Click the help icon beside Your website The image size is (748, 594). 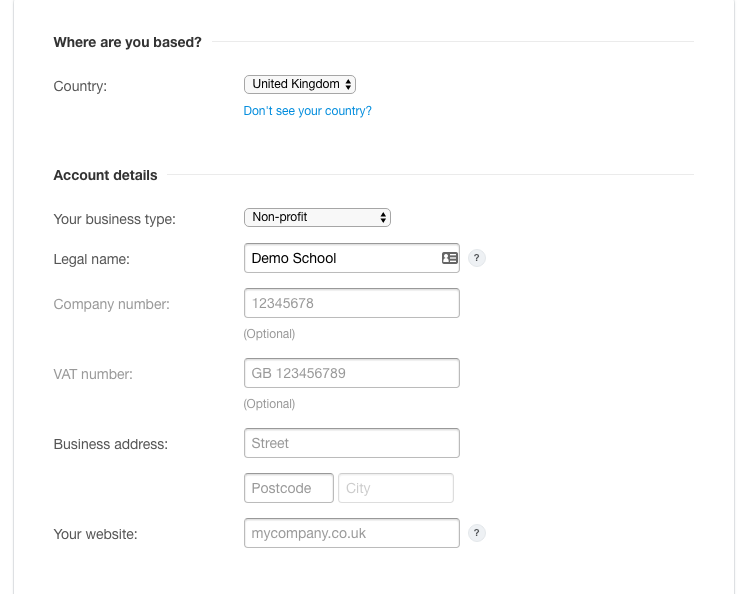click(477, 533)
